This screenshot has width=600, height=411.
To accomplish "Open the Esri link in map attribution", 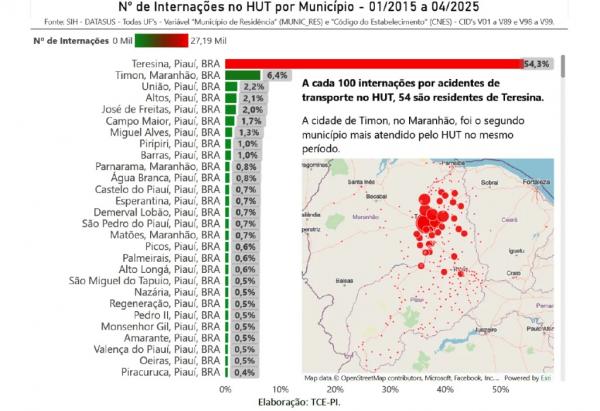I will click(546, 378).
